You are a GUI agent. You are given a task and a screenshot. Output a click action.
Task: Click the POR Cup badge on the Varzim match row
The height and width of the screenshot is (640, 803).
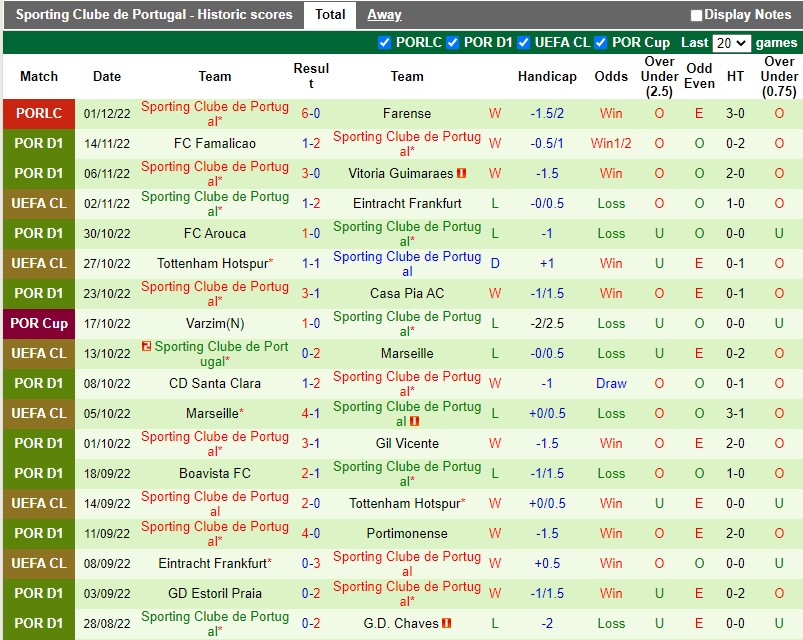pos(38,323)
